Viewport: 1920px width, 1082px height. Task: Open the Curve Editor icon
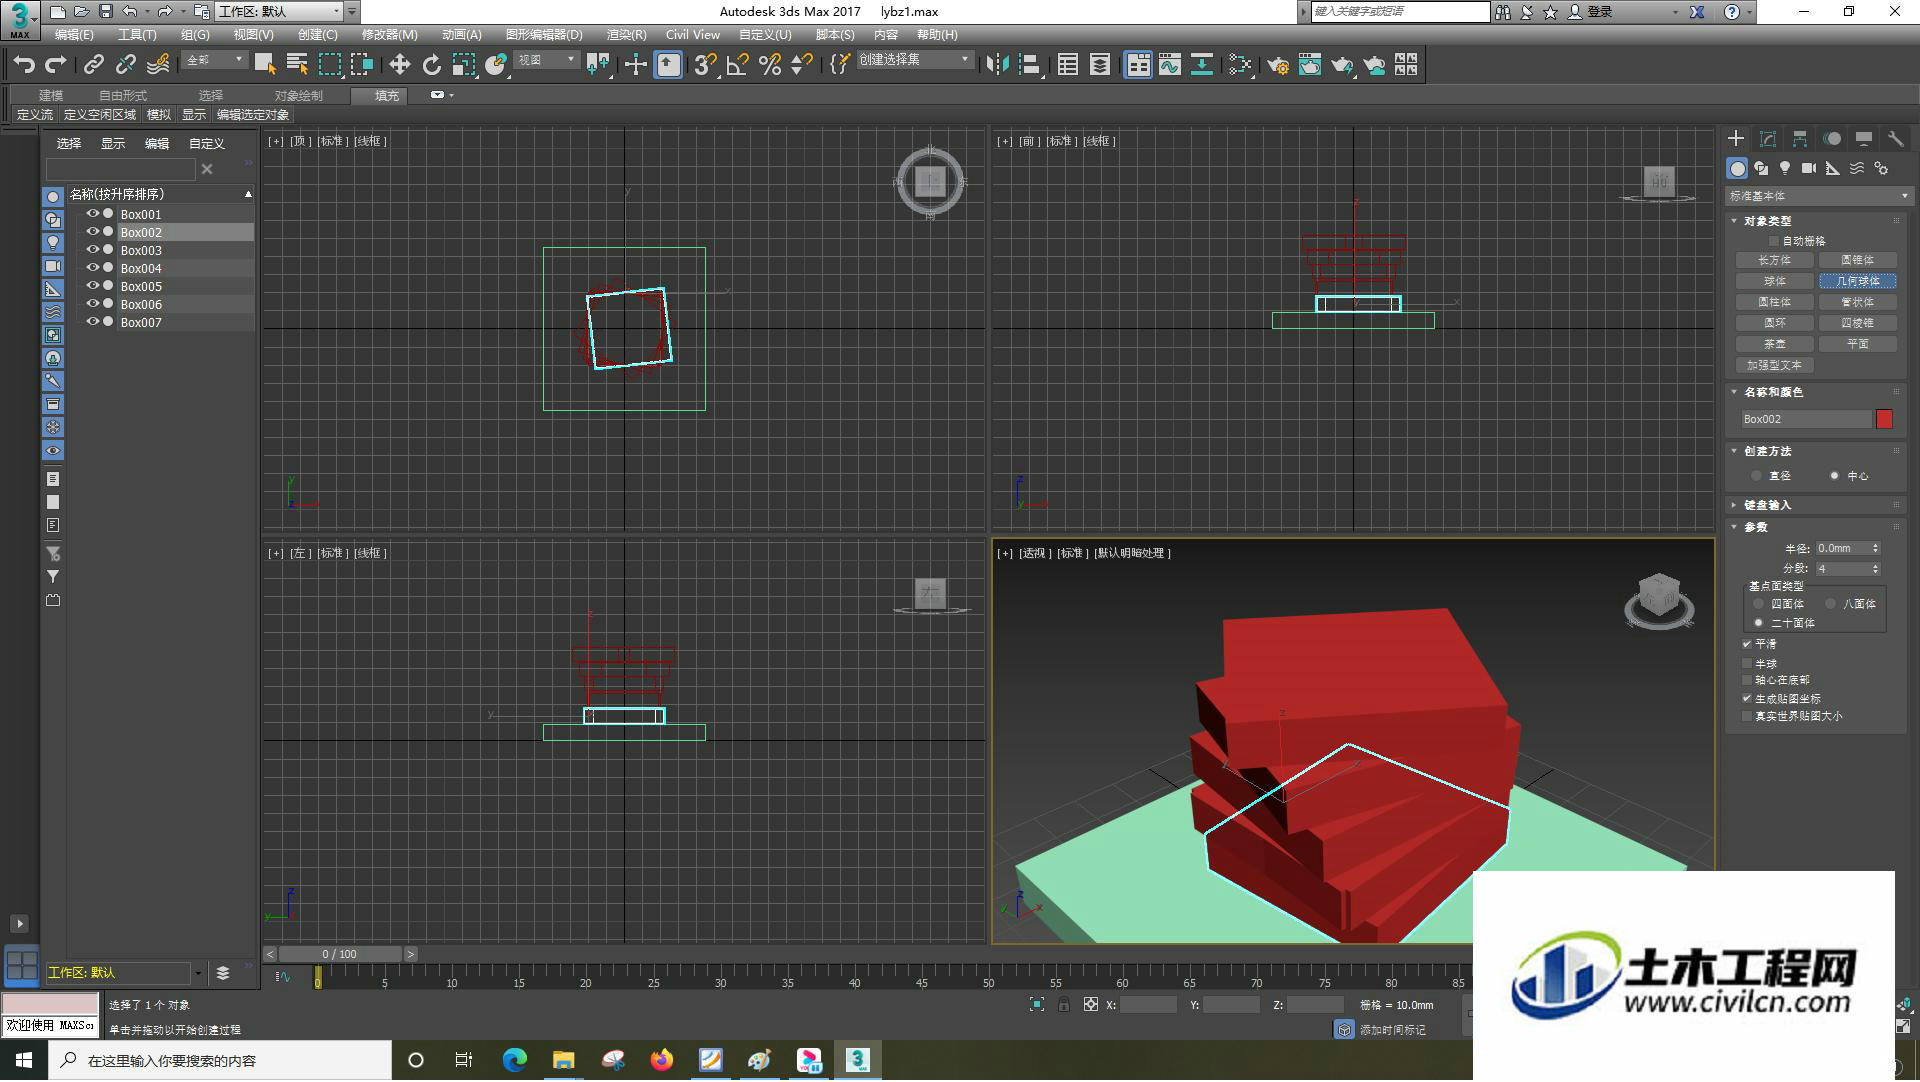(x=1170, y=65)
